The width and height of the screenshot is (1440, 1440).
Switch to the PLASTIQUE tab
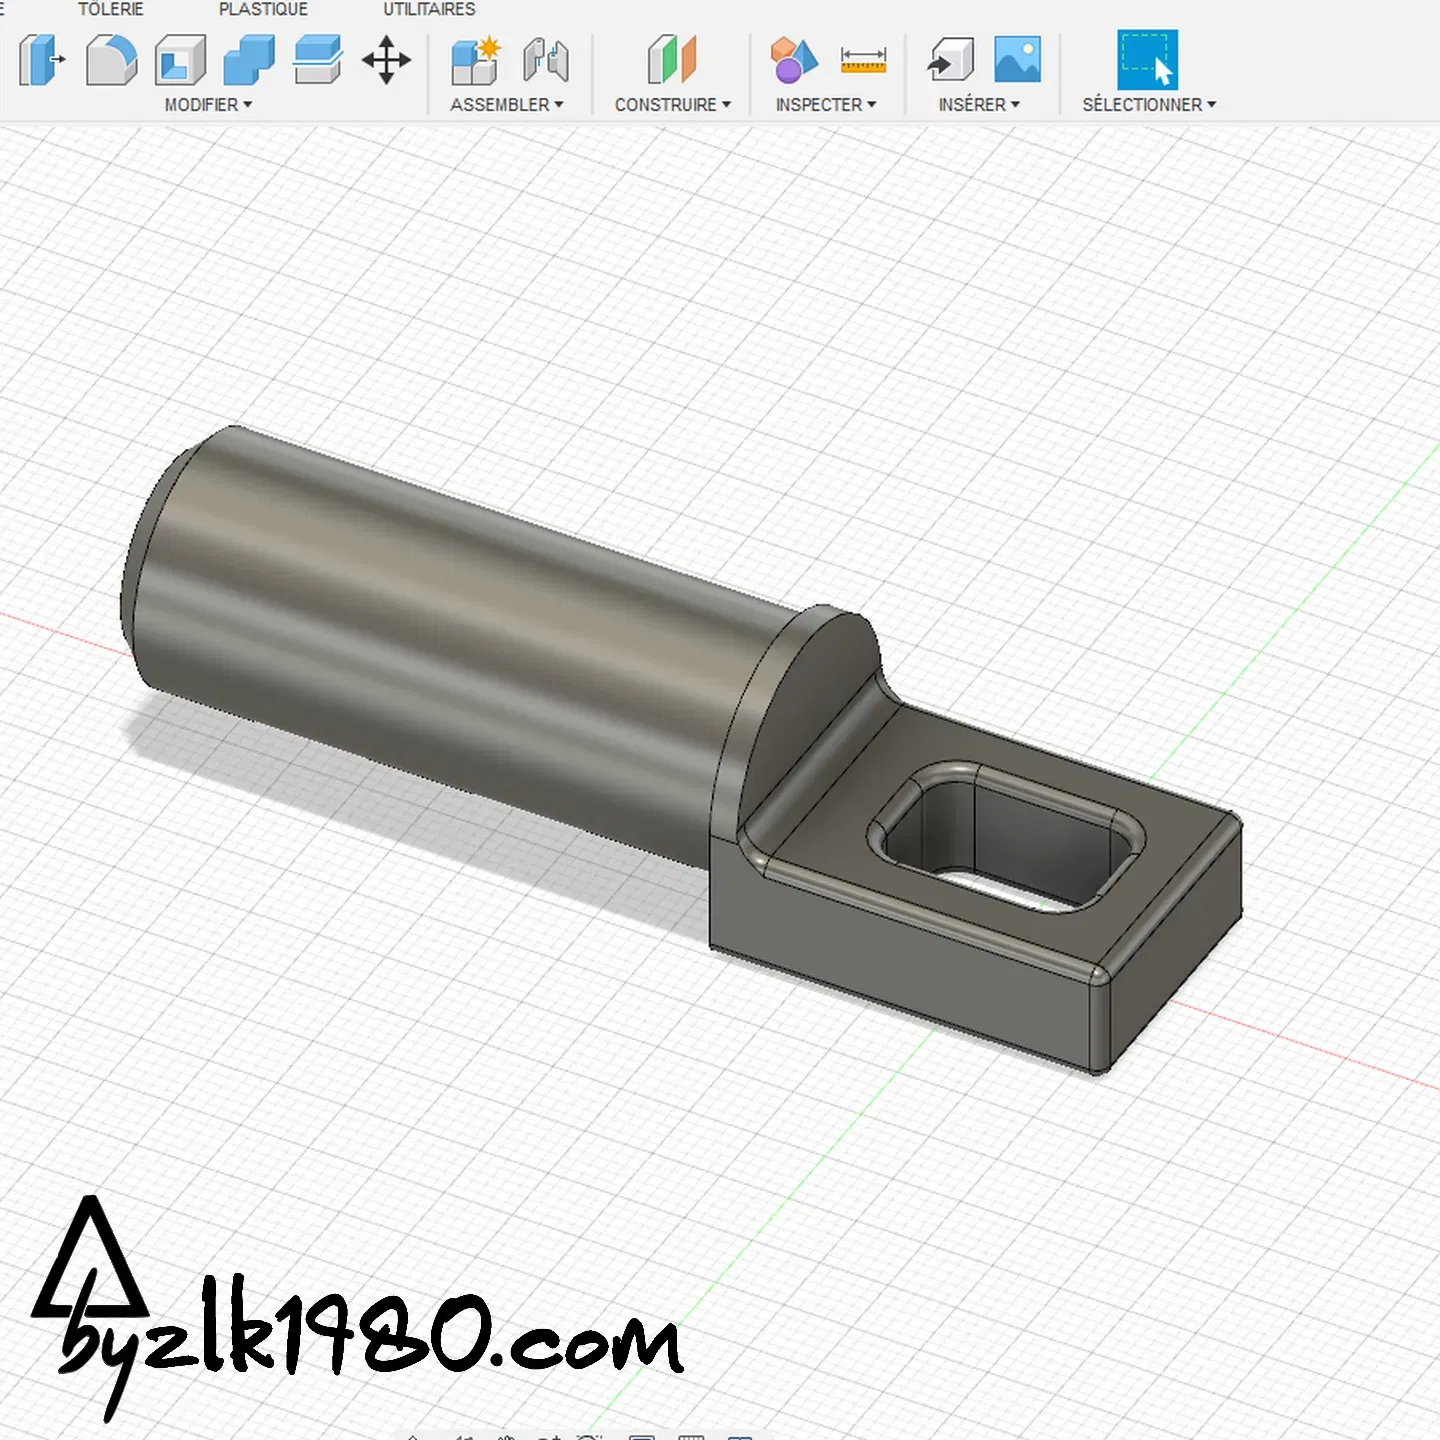pyautogui.click(x=263, y=9)
